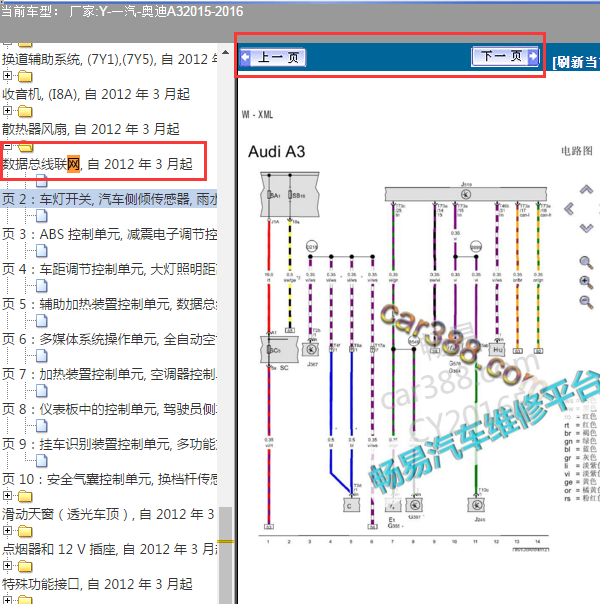
Task: Open 页 7 : 加热装置控制单元 page
Action: pyautogui.click(x=109, y=374)
